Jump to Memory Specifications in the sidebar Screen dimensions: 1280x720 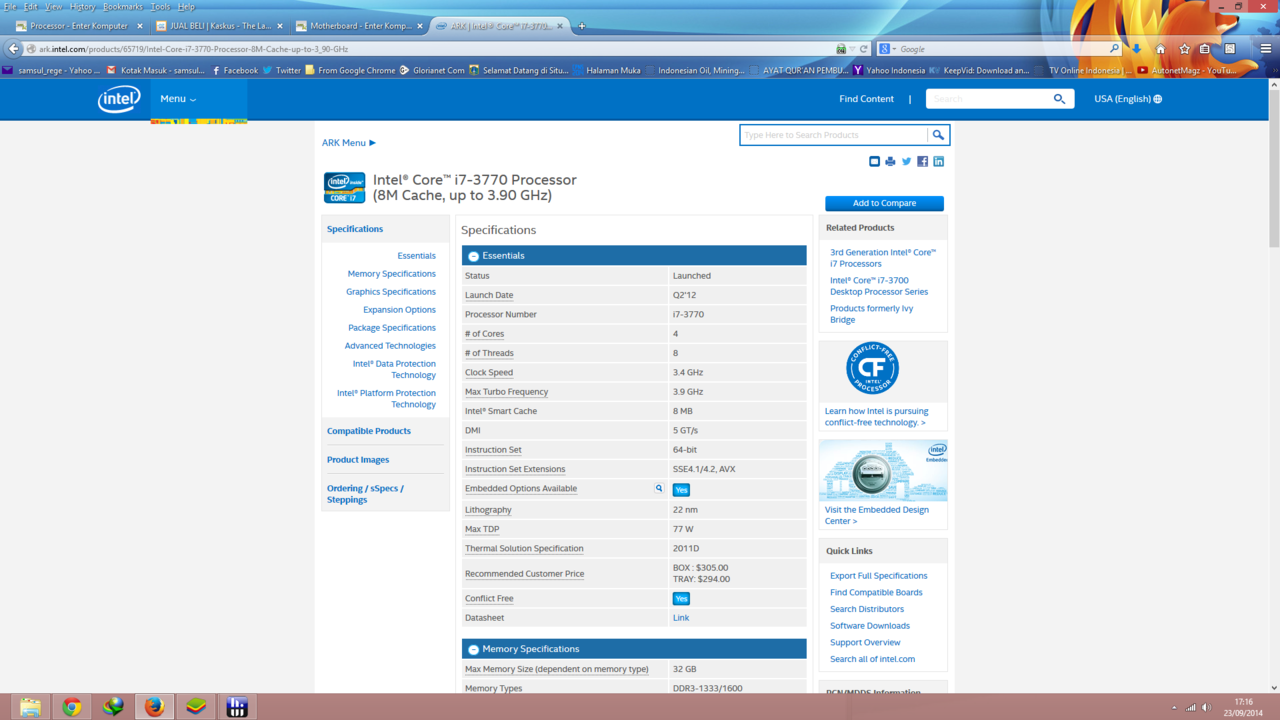(x=391, y=274)
